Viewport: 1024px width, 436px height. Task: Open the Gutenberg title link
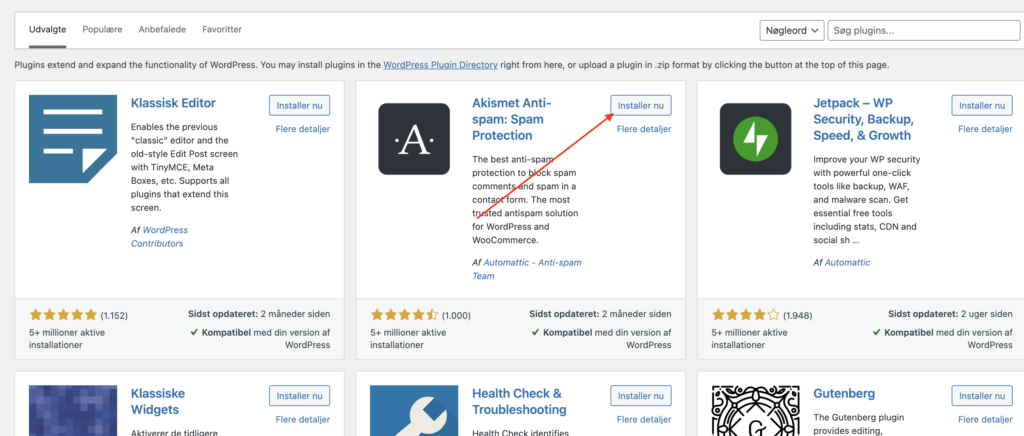pyautogui.click(x=844, y=394)
